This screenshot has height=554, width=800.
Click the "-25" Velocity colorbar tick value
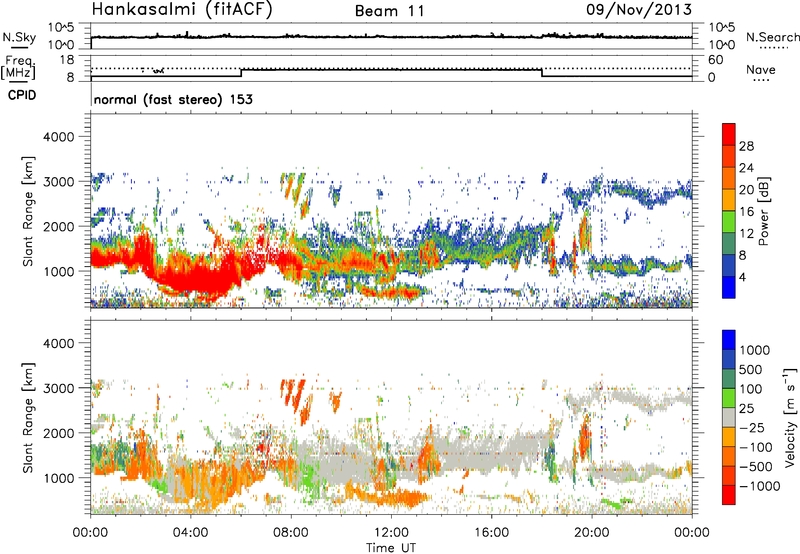click(x=750, y=427)
